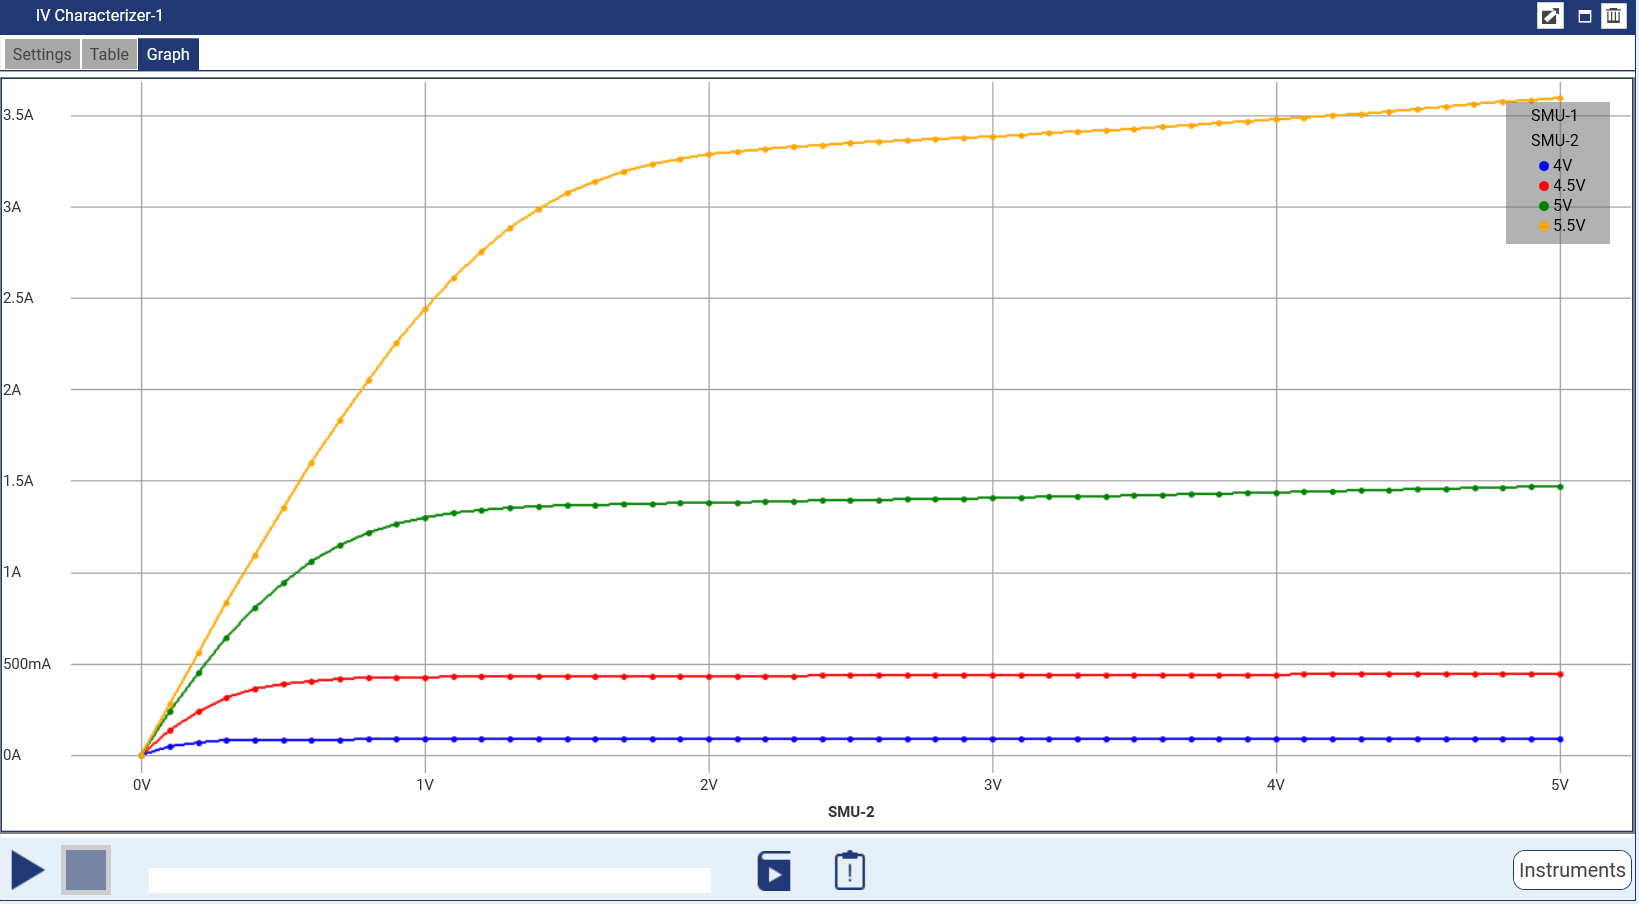This screenshot has height=904, width=1639.
Task: Click the clipboard exclamation report icon
Action: coord(849,871)
